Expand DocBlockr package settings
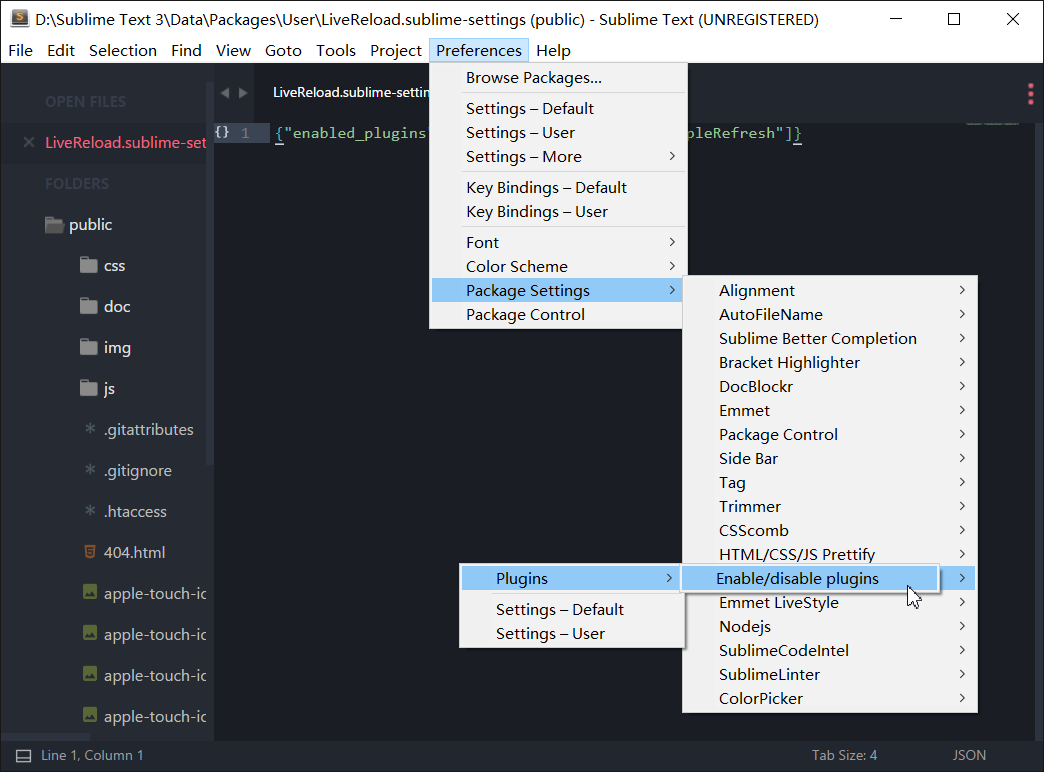The height and width of the screenshot is (772, 1044). (x=830, y=386)
